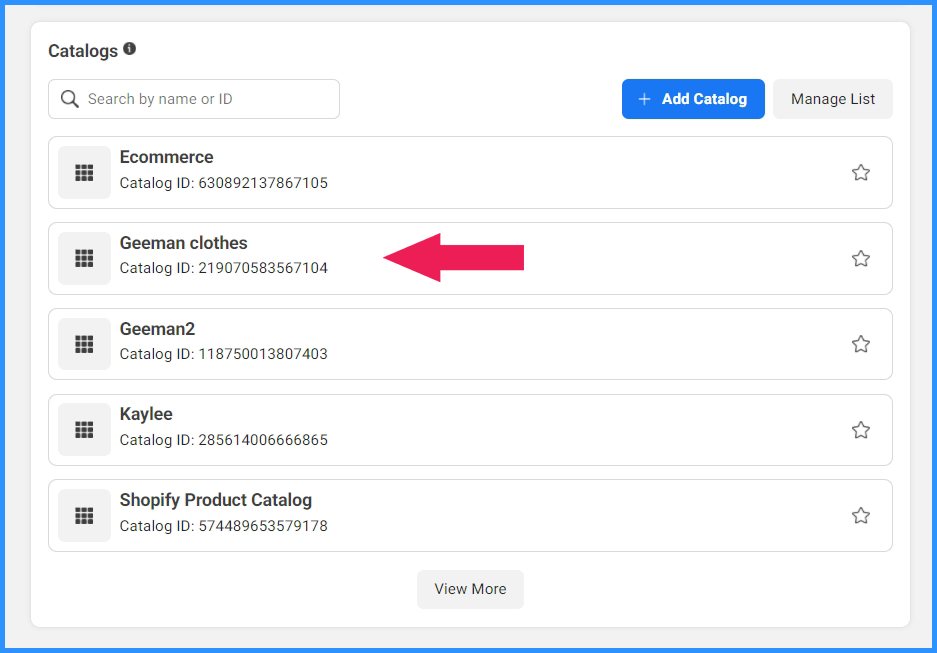Open the Geeman clothes catalog title
The width and height of the screenshot is (937, 653).
click(x=183, y=243)
